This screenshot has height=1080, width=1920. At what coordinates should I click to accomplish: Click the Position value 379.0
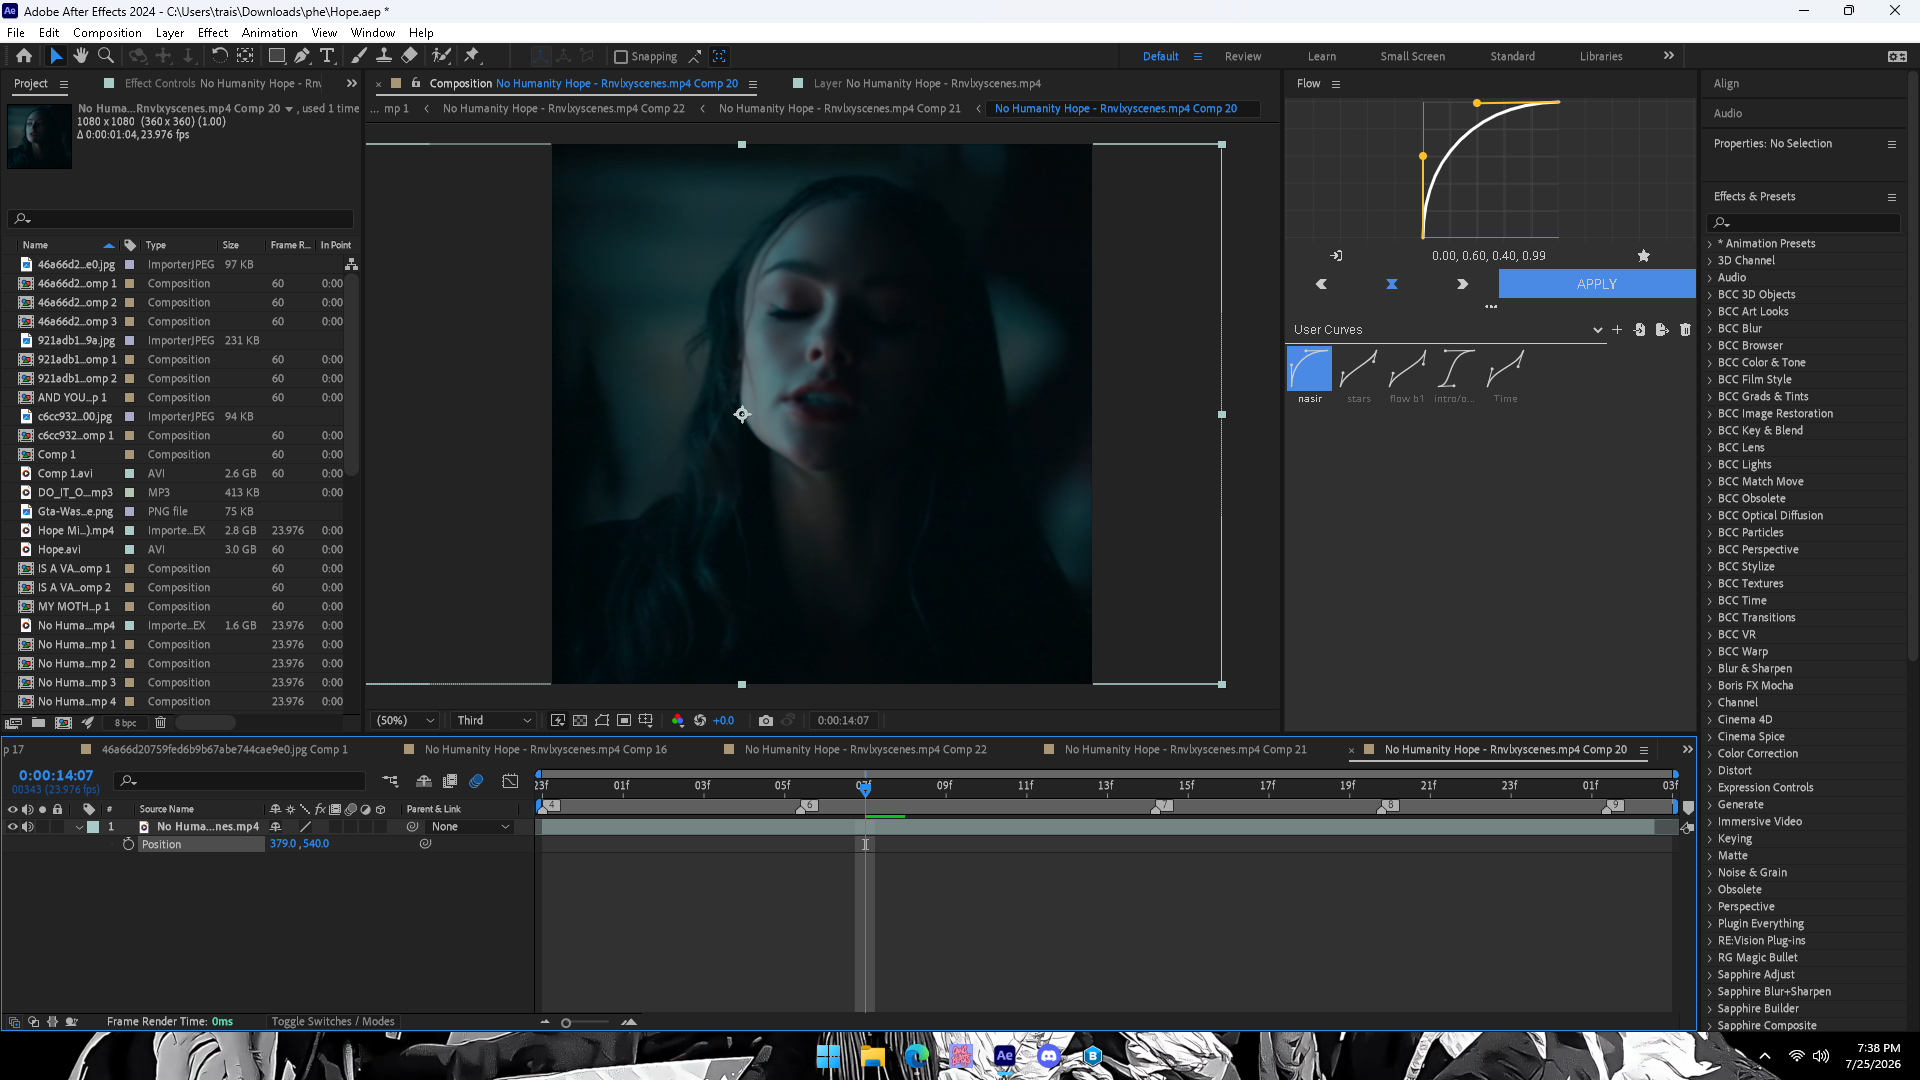coord(283,844)
